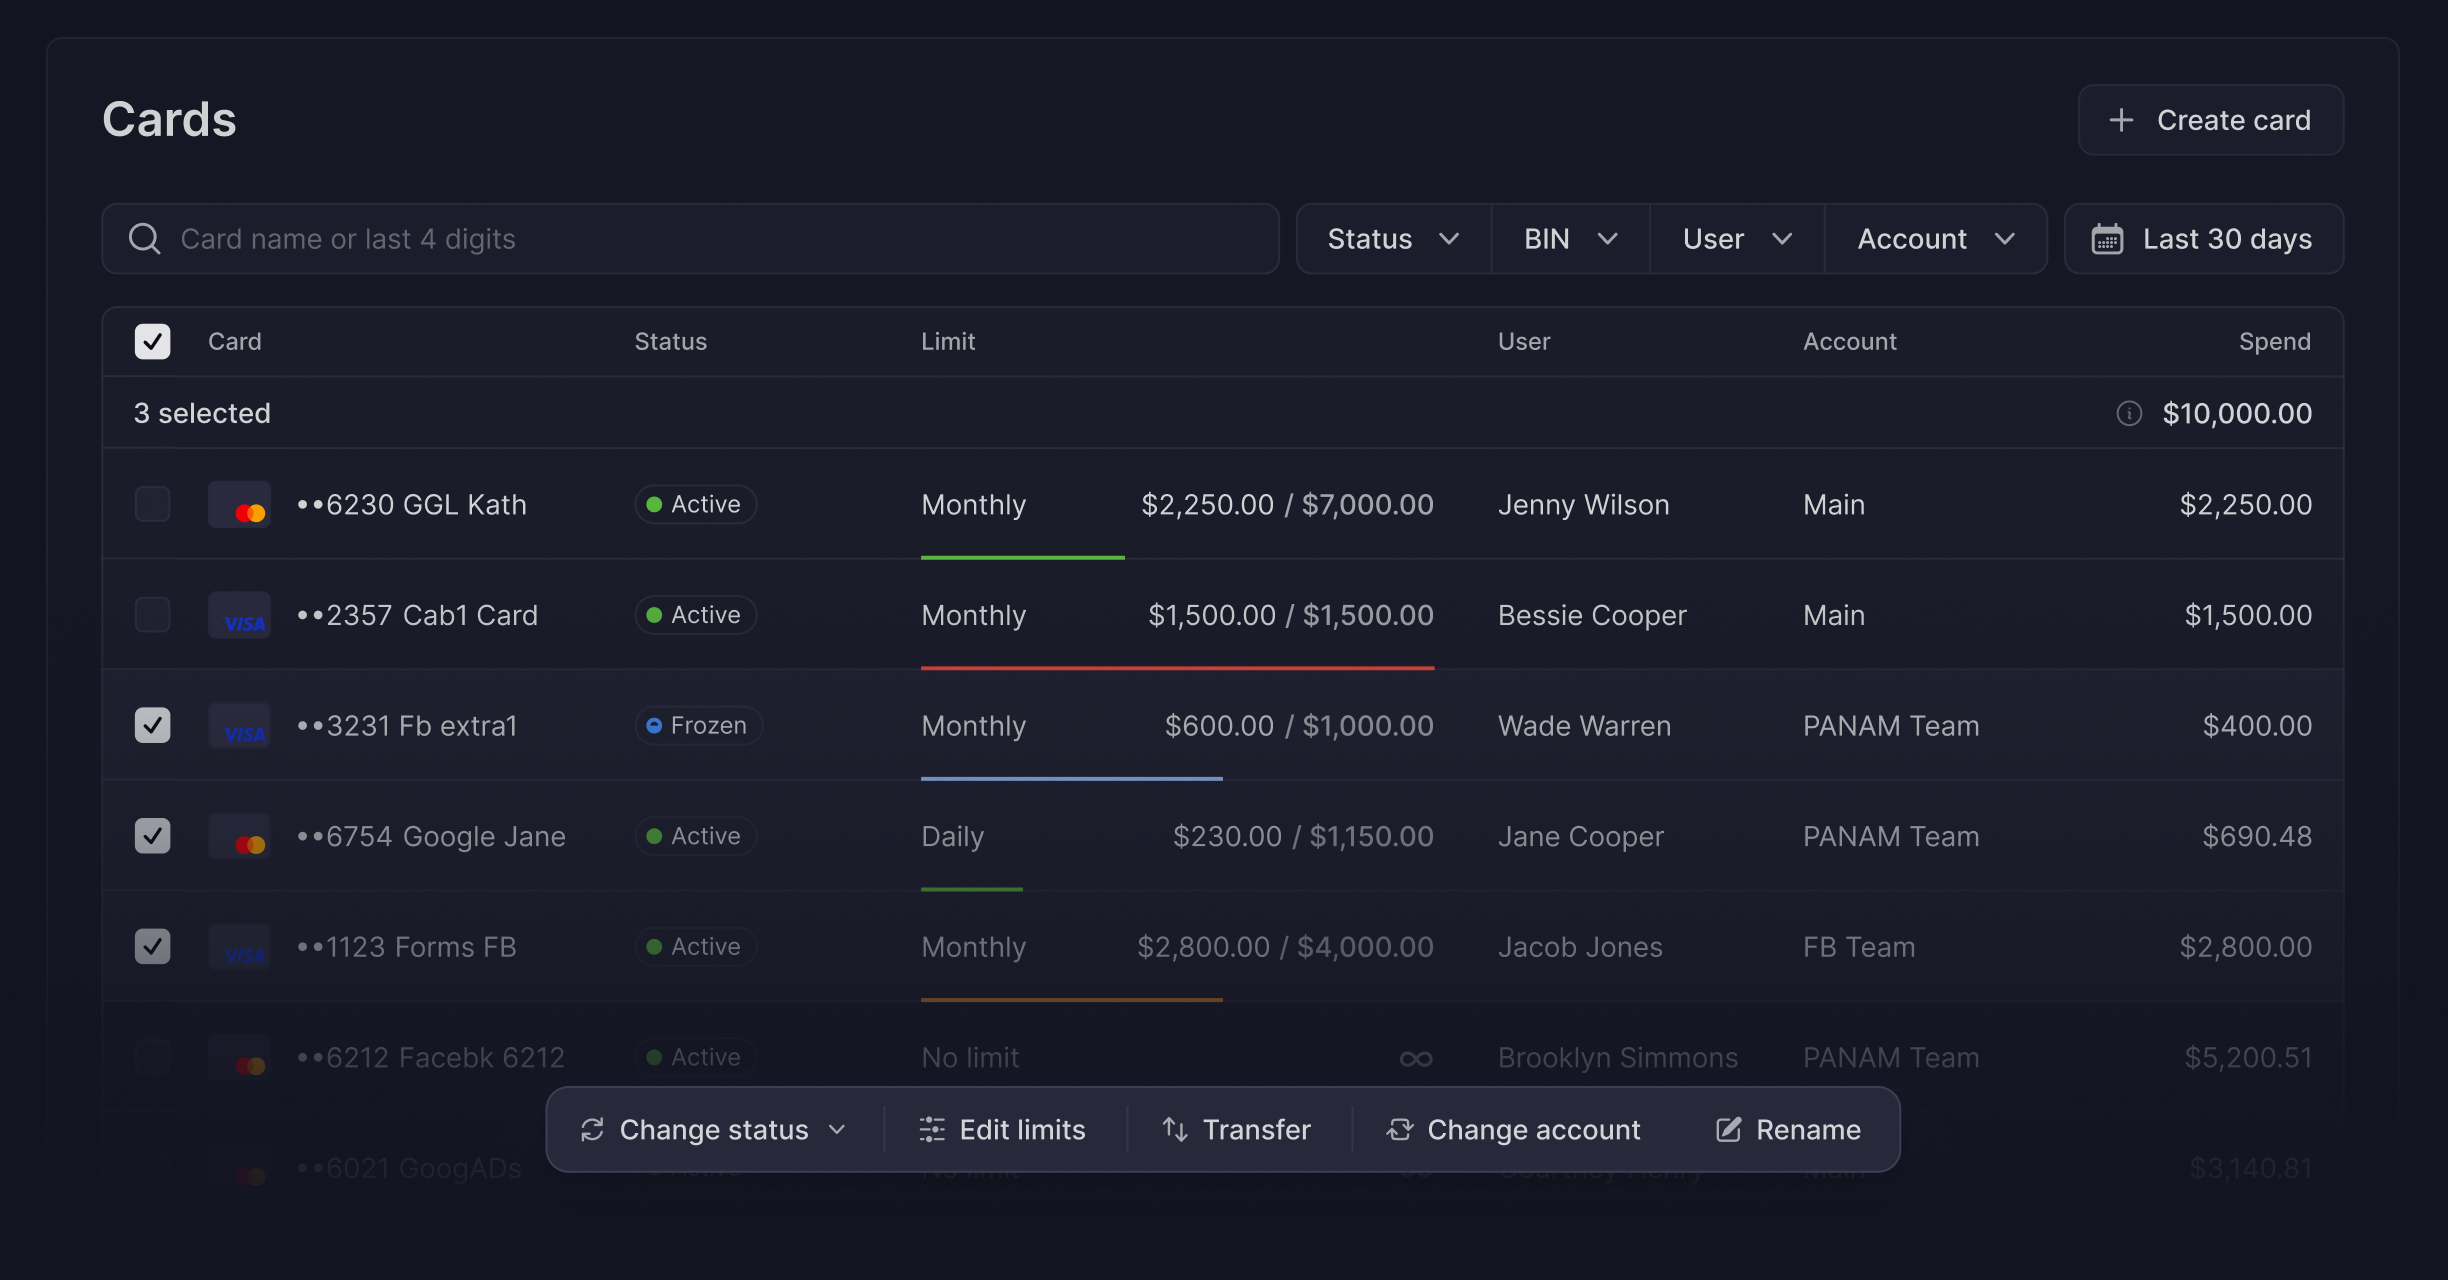2448x1280 pixels.
Task: Check the box for 6230 GGL Kath
Action: (x=153, y=505)
